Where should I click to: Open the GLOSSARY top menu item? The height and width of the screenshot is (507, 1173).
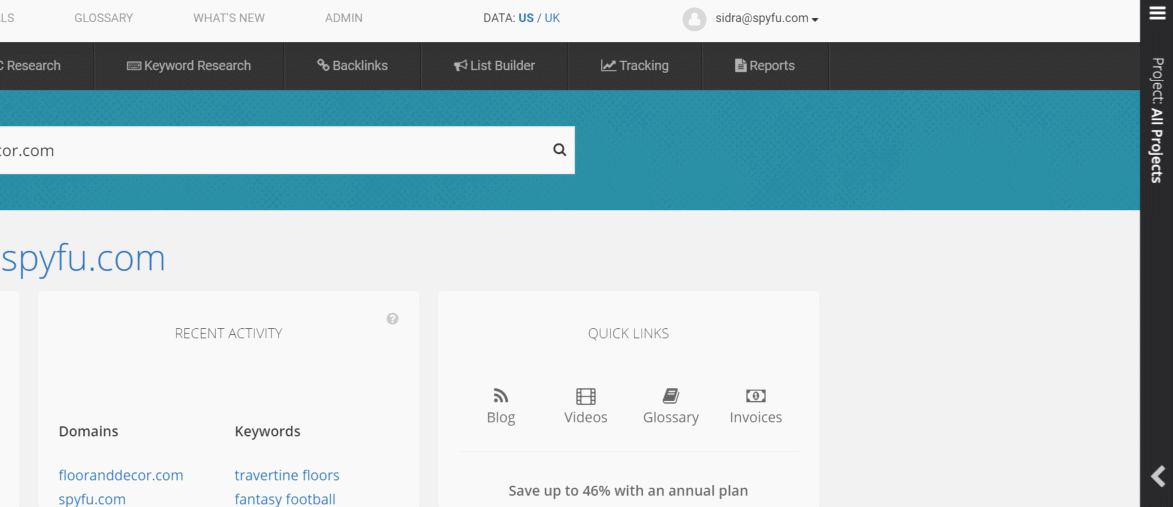[x=103, y=18]
